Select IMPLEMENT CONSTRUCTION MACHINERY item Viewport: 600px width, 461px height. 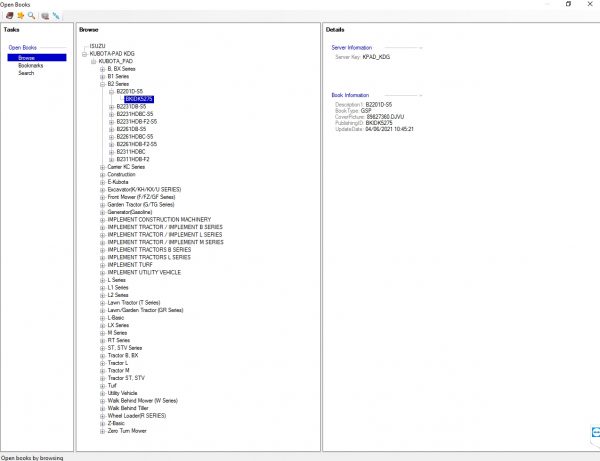click(x=159, y=220)
